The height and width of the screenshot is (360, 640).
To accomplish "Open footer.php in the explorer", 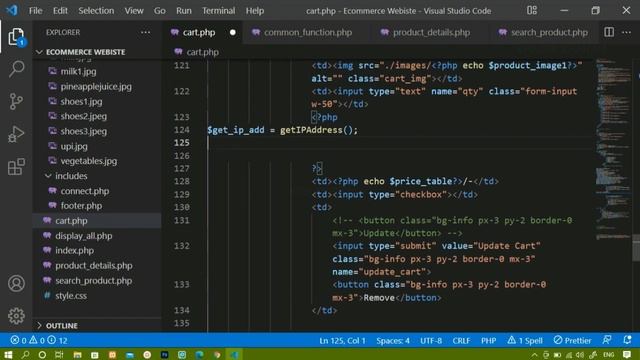I will click(x=81, y=206).
